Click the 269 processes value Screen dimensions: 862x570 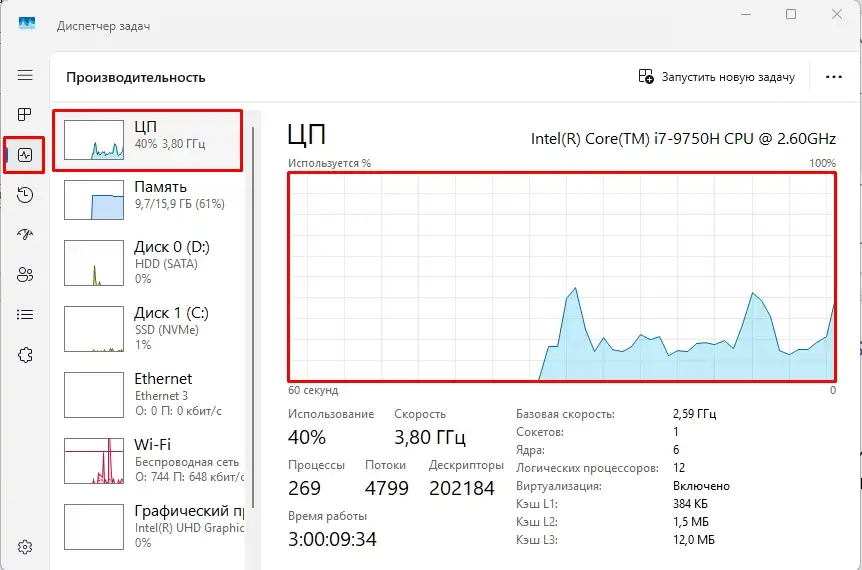coord(304,488)
